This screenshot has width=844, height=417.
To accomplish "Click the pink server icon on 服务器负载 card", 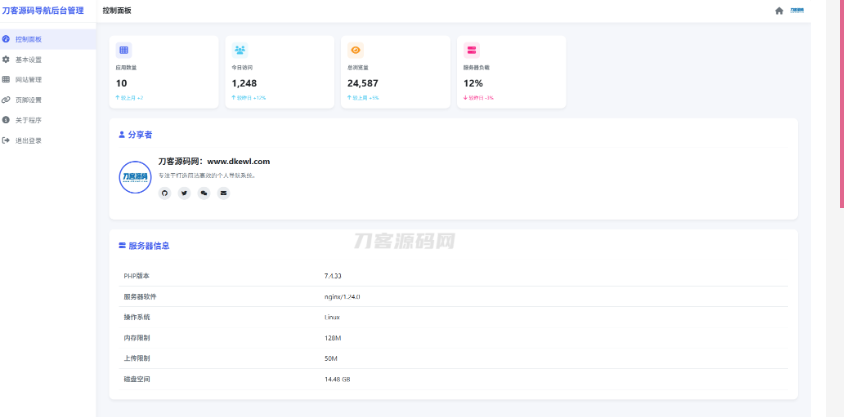I will pos(472,49).
